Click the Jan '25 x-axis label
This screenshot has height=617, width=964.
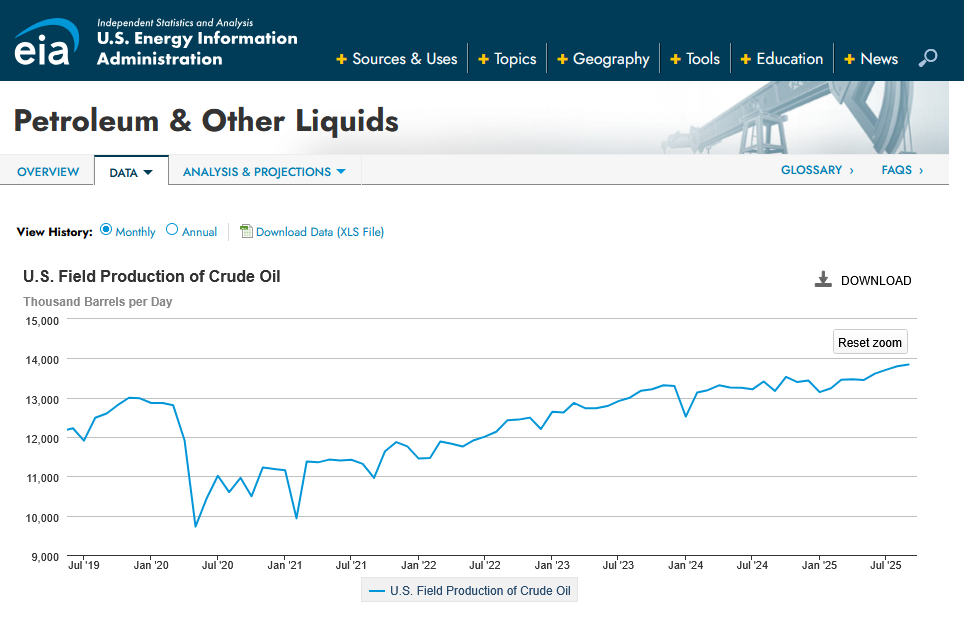pyautogui.click(x=819, y=565)
